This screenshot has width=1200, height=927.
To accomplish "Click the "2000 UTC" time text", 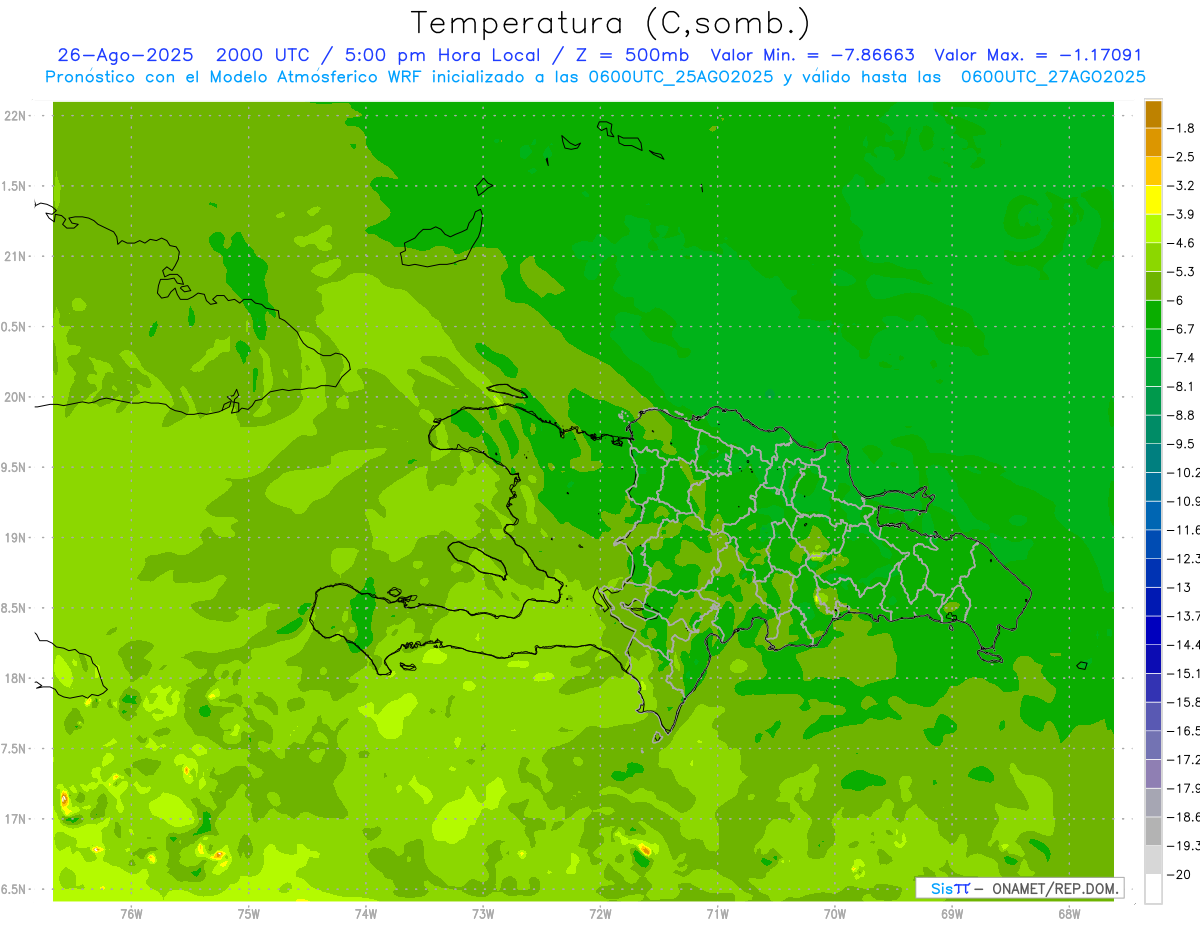I will pyautogui.click(x=266, y=55).
